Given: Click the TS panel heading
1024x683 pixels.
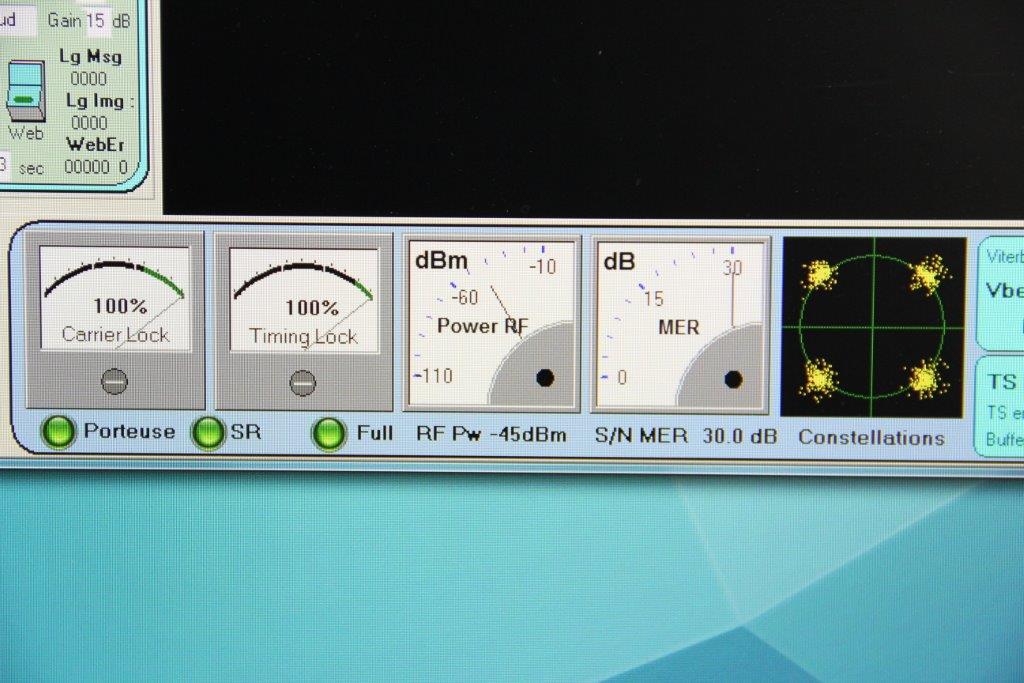Looking at the screenshot, I should (x=1001, y=382).
